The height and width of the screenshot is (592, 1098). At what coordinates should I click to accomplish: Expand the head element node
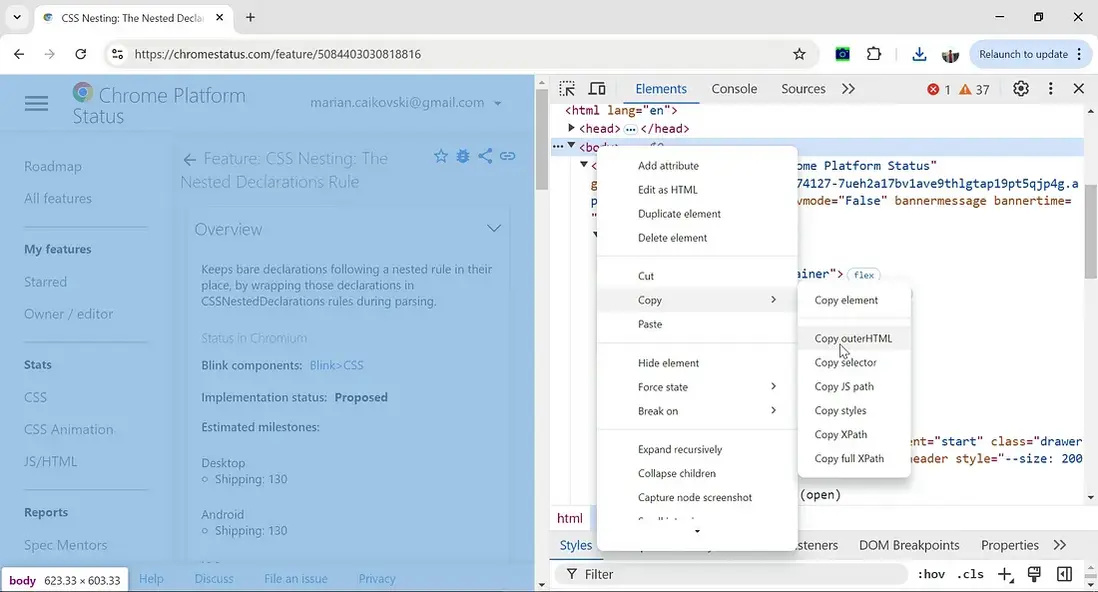[571, 128]
